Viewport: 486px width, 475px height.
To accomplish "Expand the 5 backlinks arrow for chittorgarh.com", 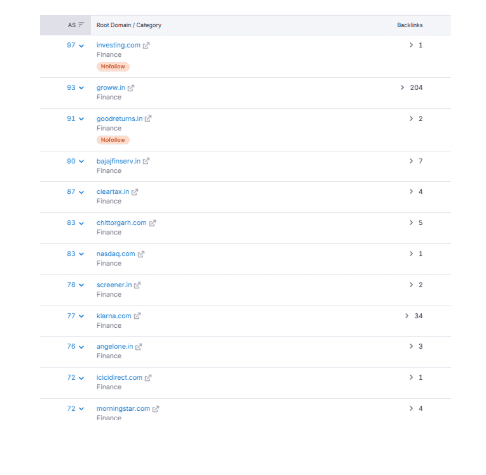I will point(411,223).
